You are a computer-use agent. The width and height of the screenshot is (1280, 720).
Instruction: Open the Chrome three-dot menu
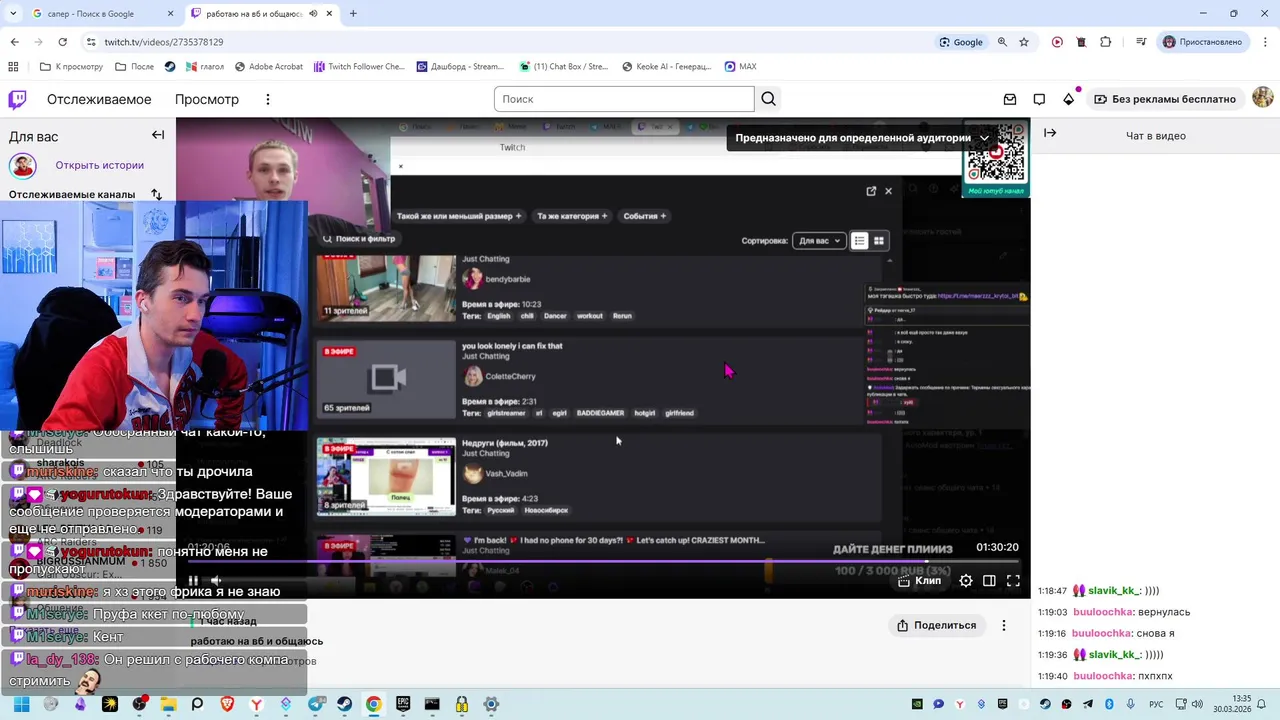tap(1264, 42)
